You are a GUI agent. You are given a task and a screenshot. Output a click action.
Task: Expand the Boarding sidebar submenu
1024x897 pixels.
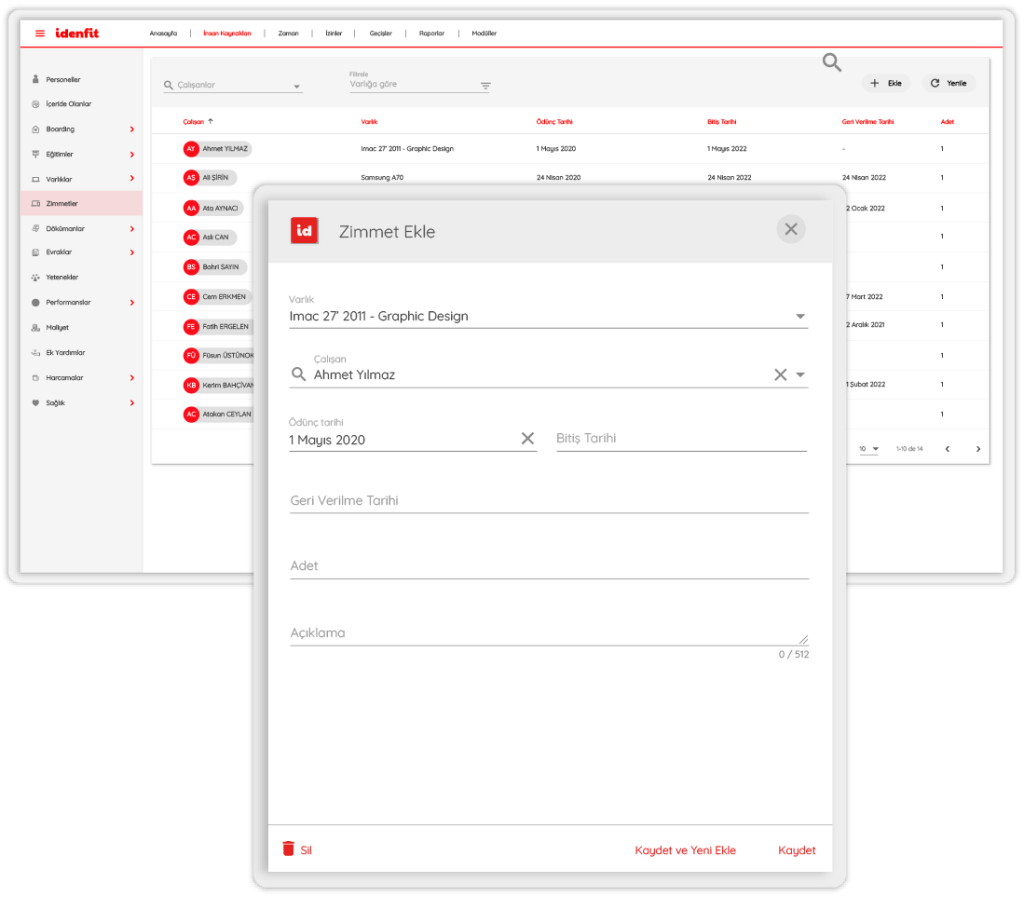(132, 129)
